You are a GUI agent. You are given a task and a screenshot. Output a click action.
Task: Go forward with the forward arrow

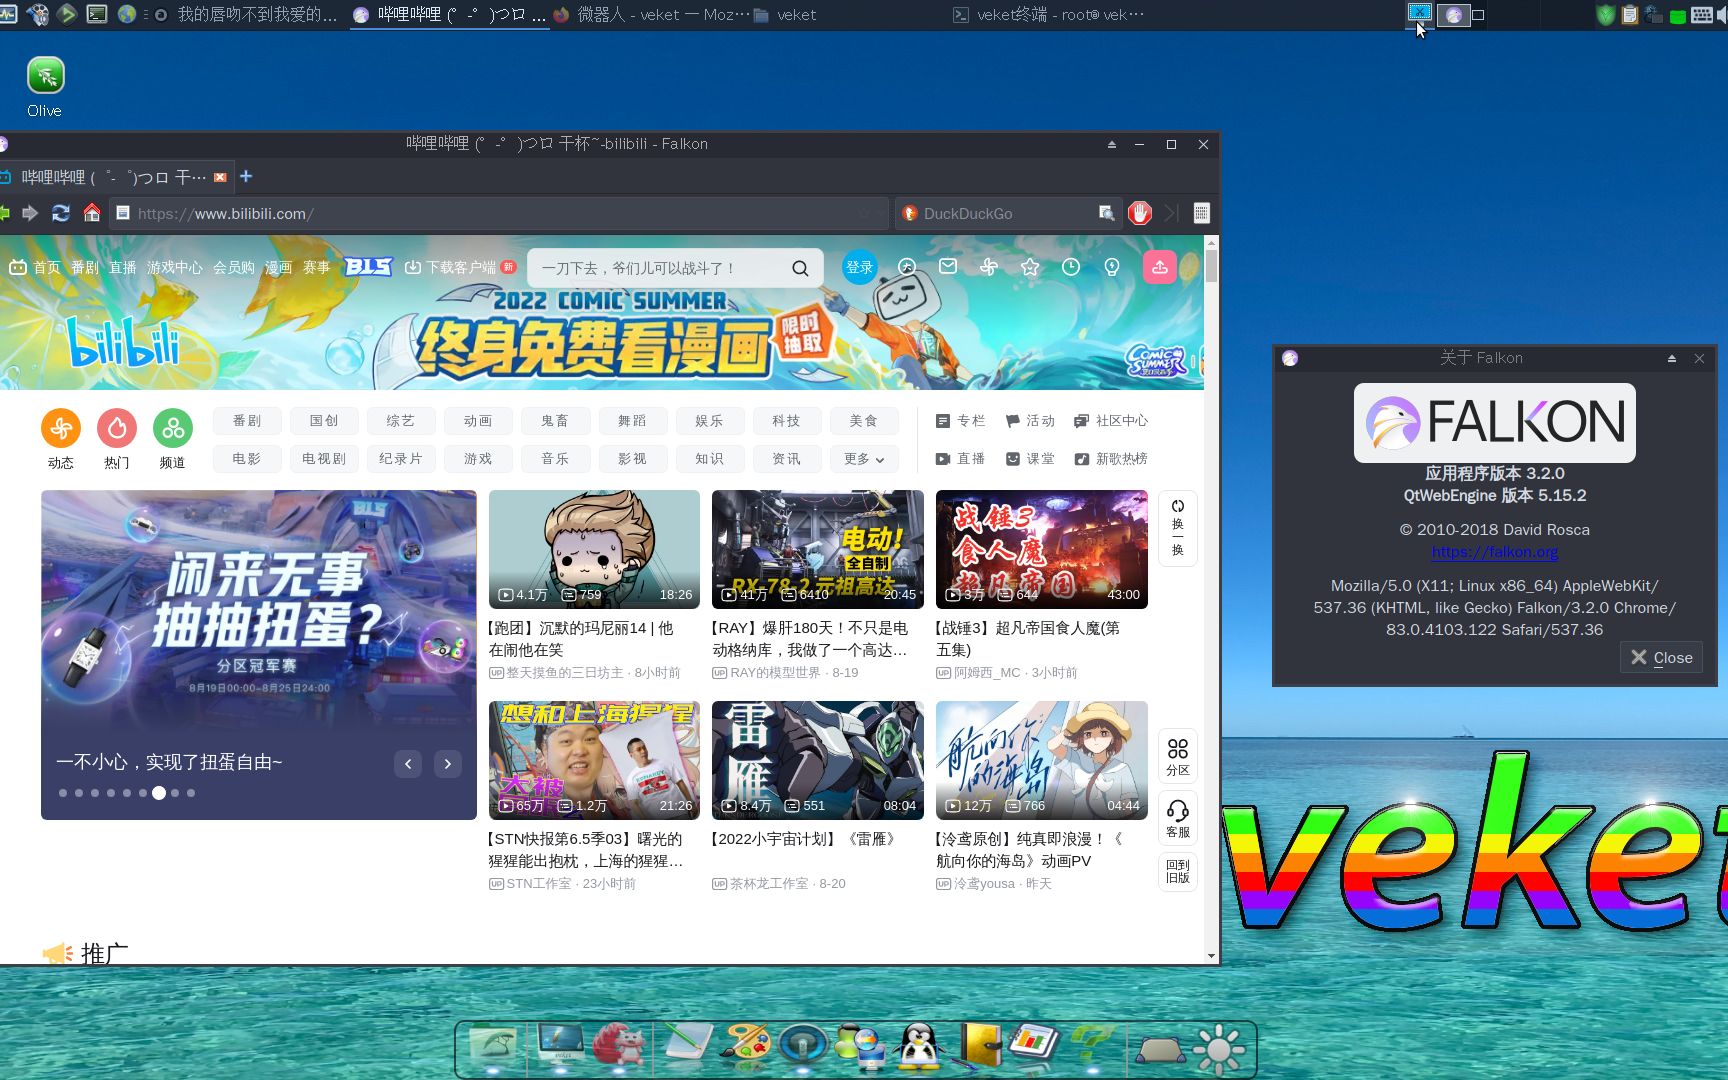30,213
